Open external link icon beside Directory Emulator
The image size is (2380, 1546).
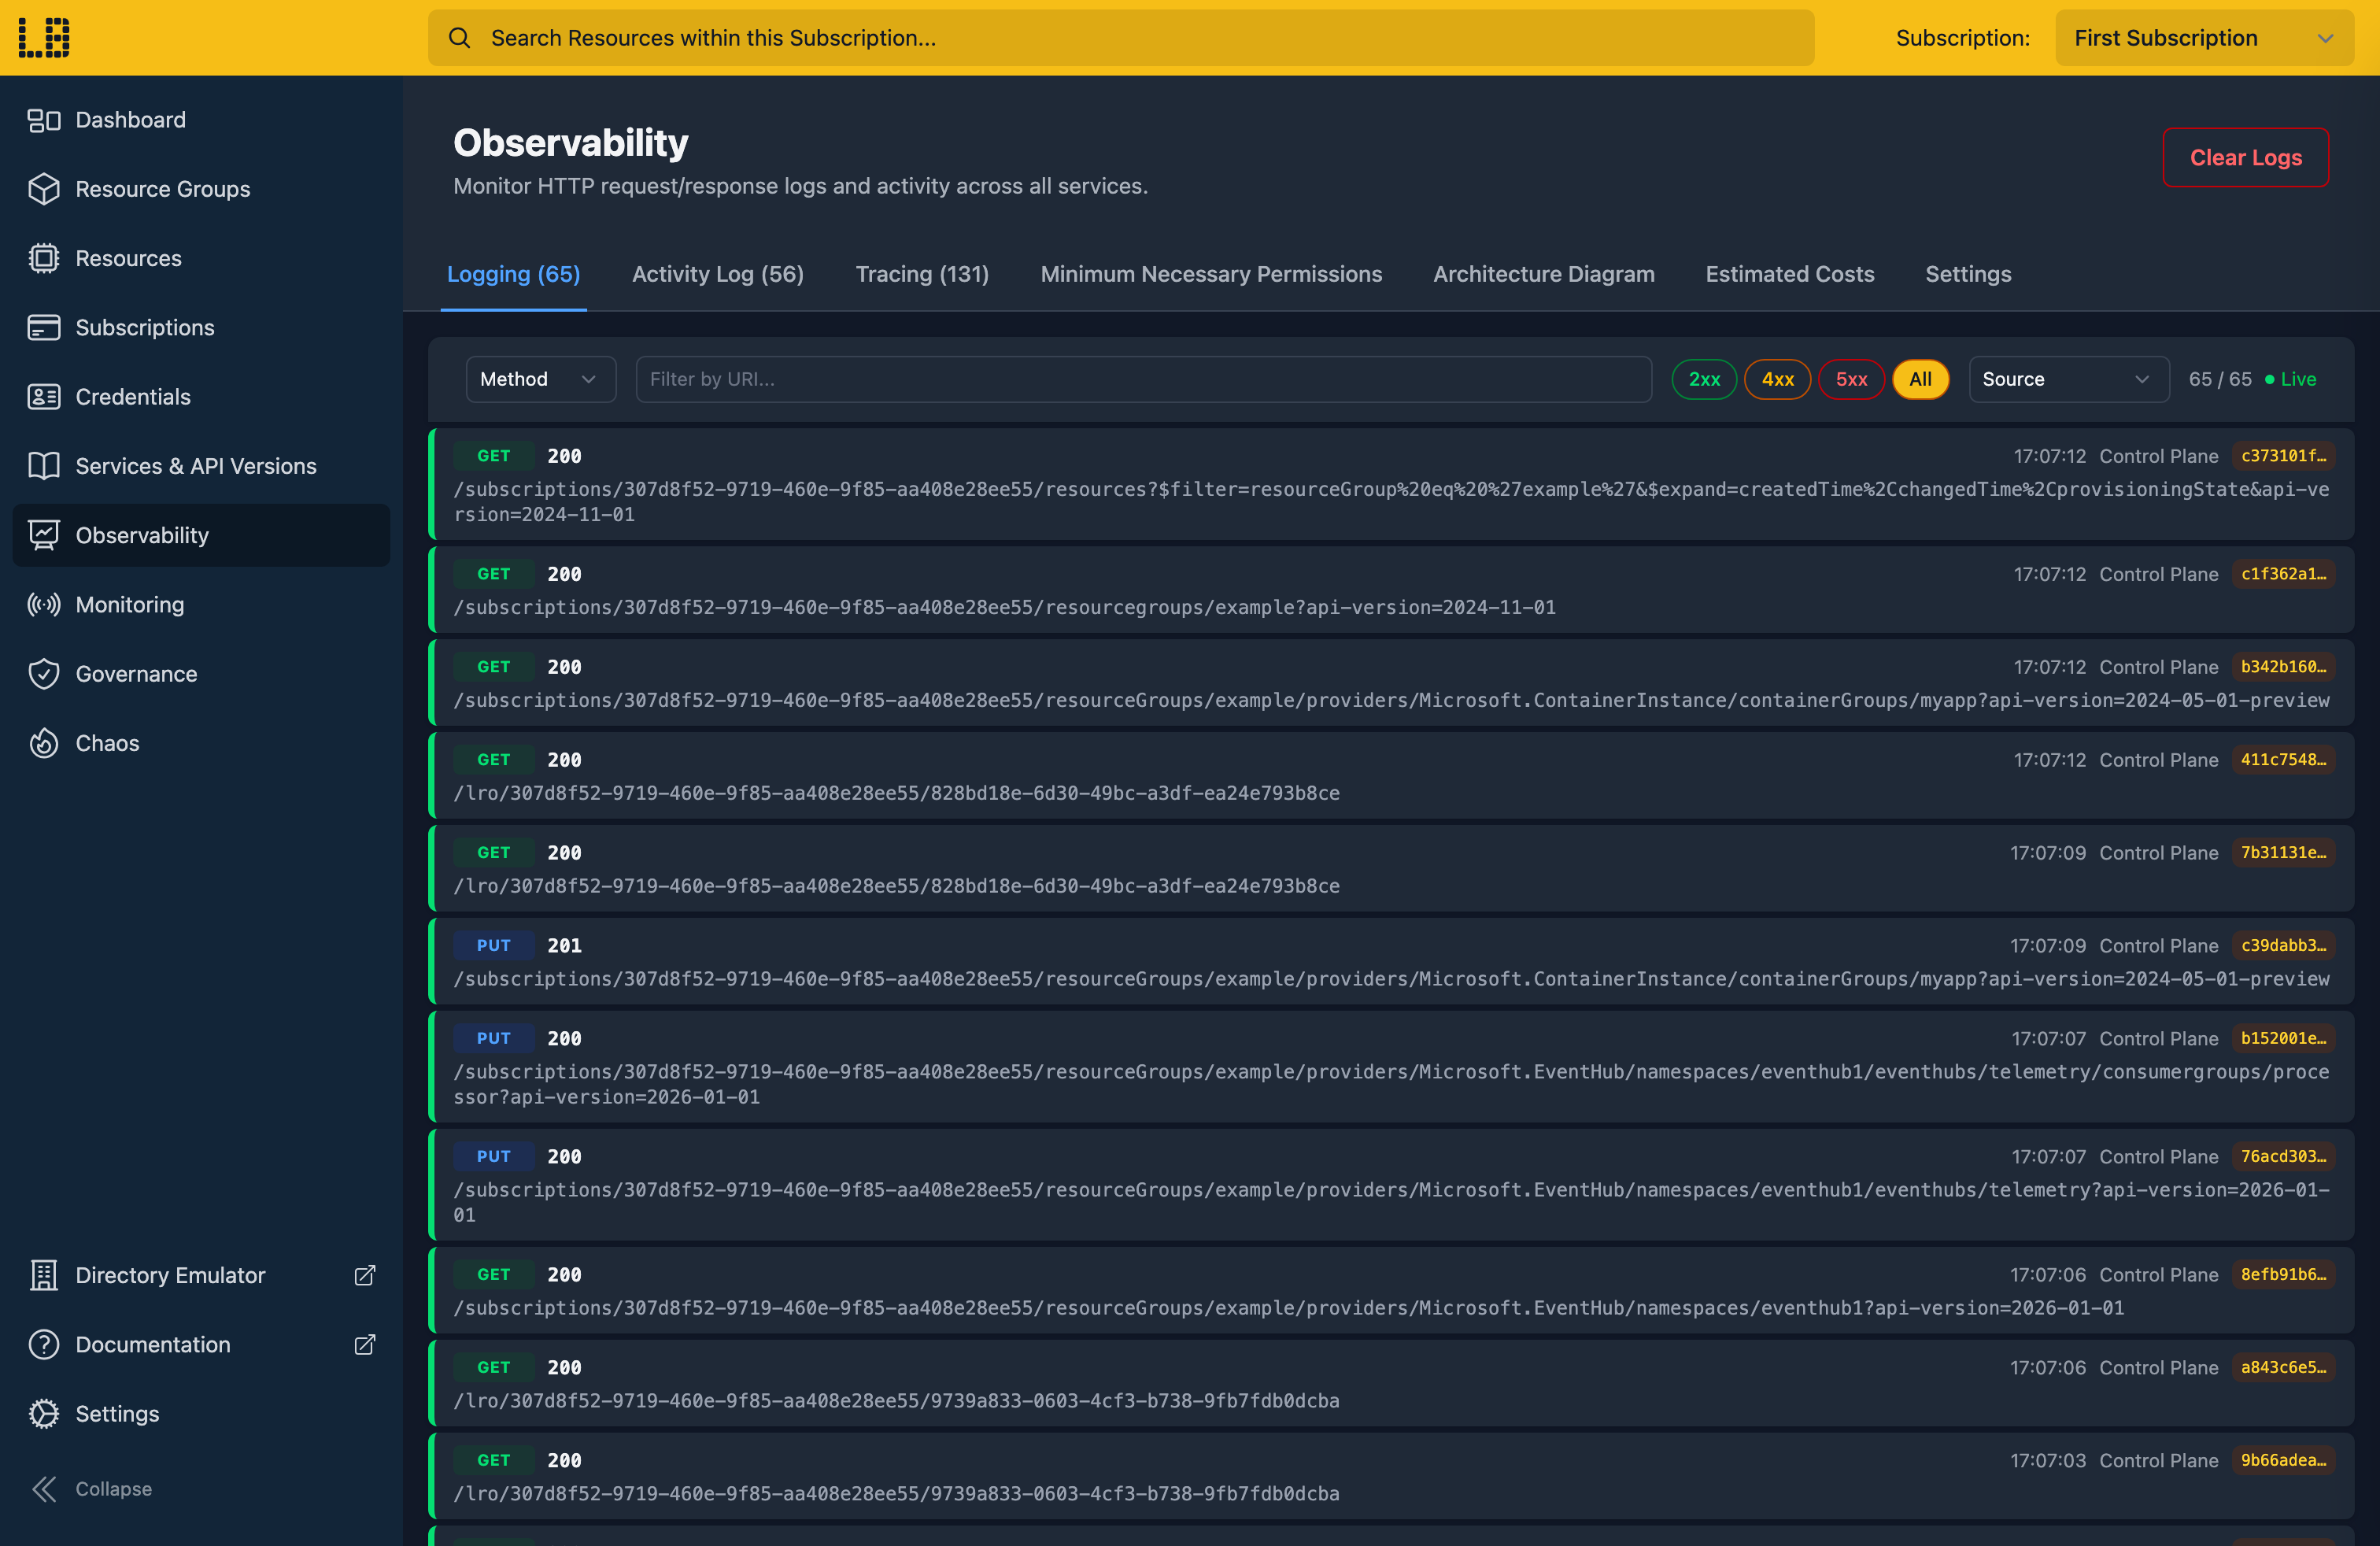365,1275
